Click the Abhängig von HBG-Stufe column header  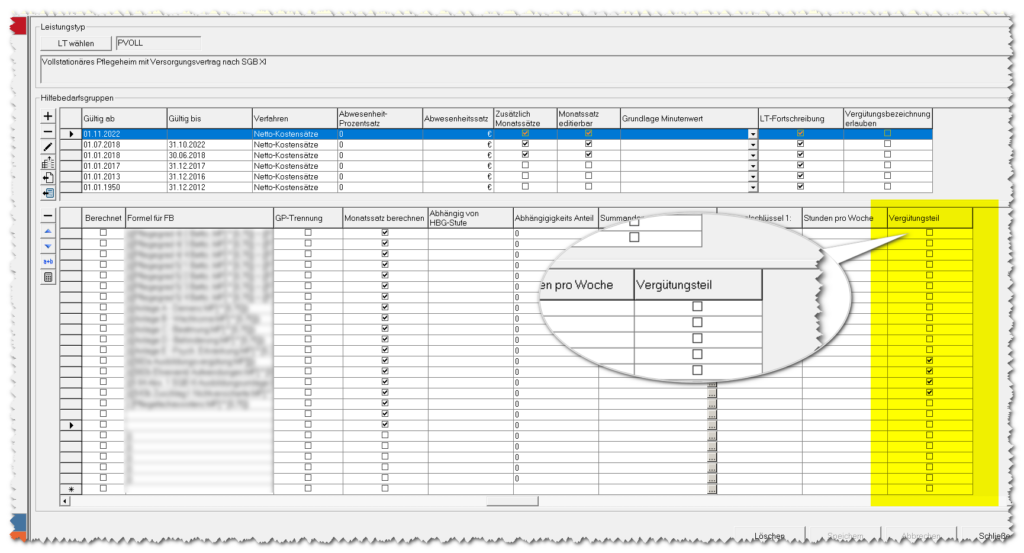tap(470, 218)
